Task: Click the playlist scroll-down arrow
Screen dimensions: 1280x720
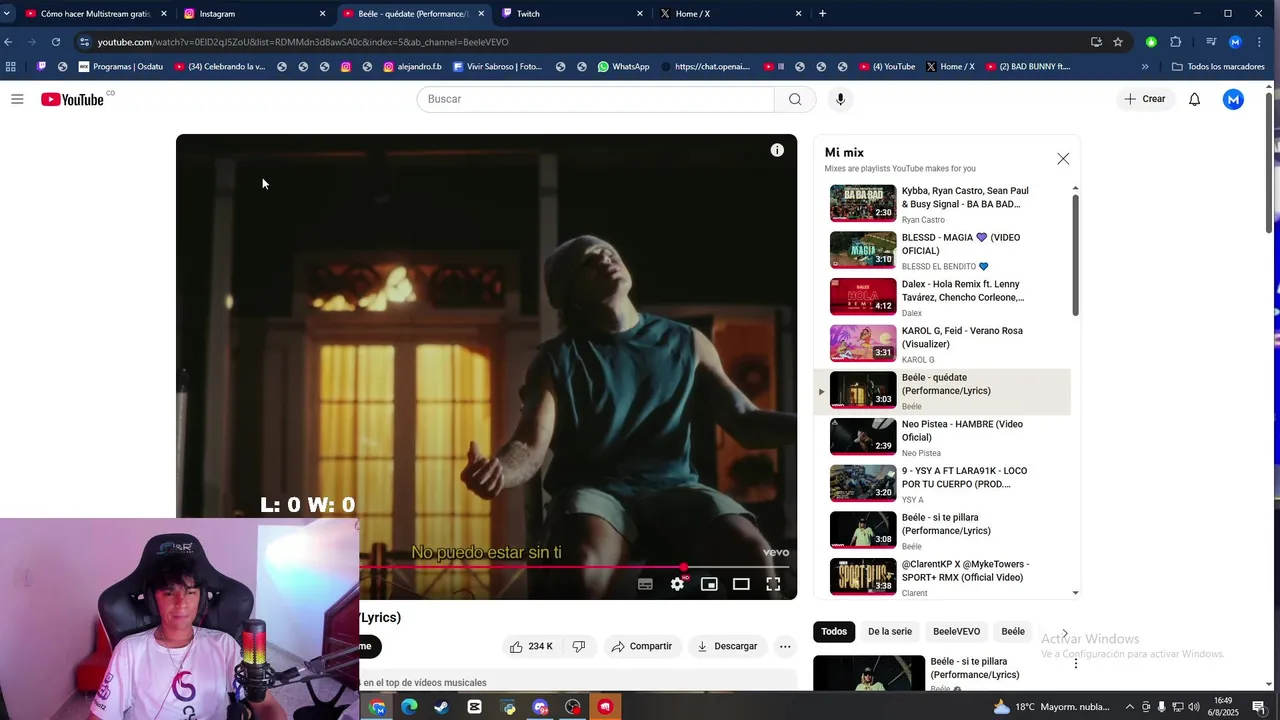Action: (x=1075, y=593)
